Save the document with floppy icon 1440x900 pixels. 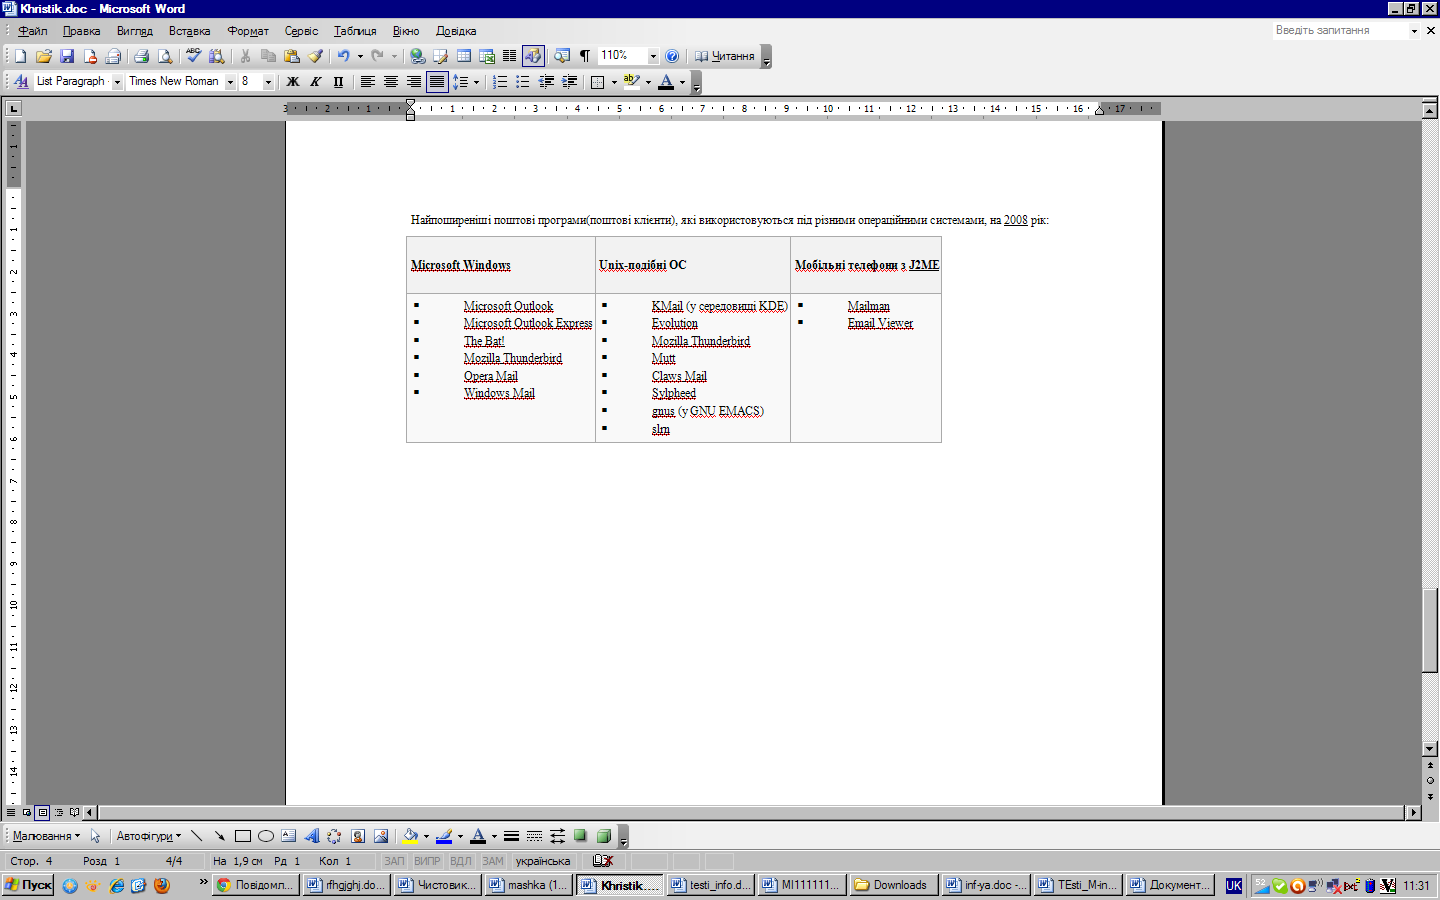tap(67, 56)
